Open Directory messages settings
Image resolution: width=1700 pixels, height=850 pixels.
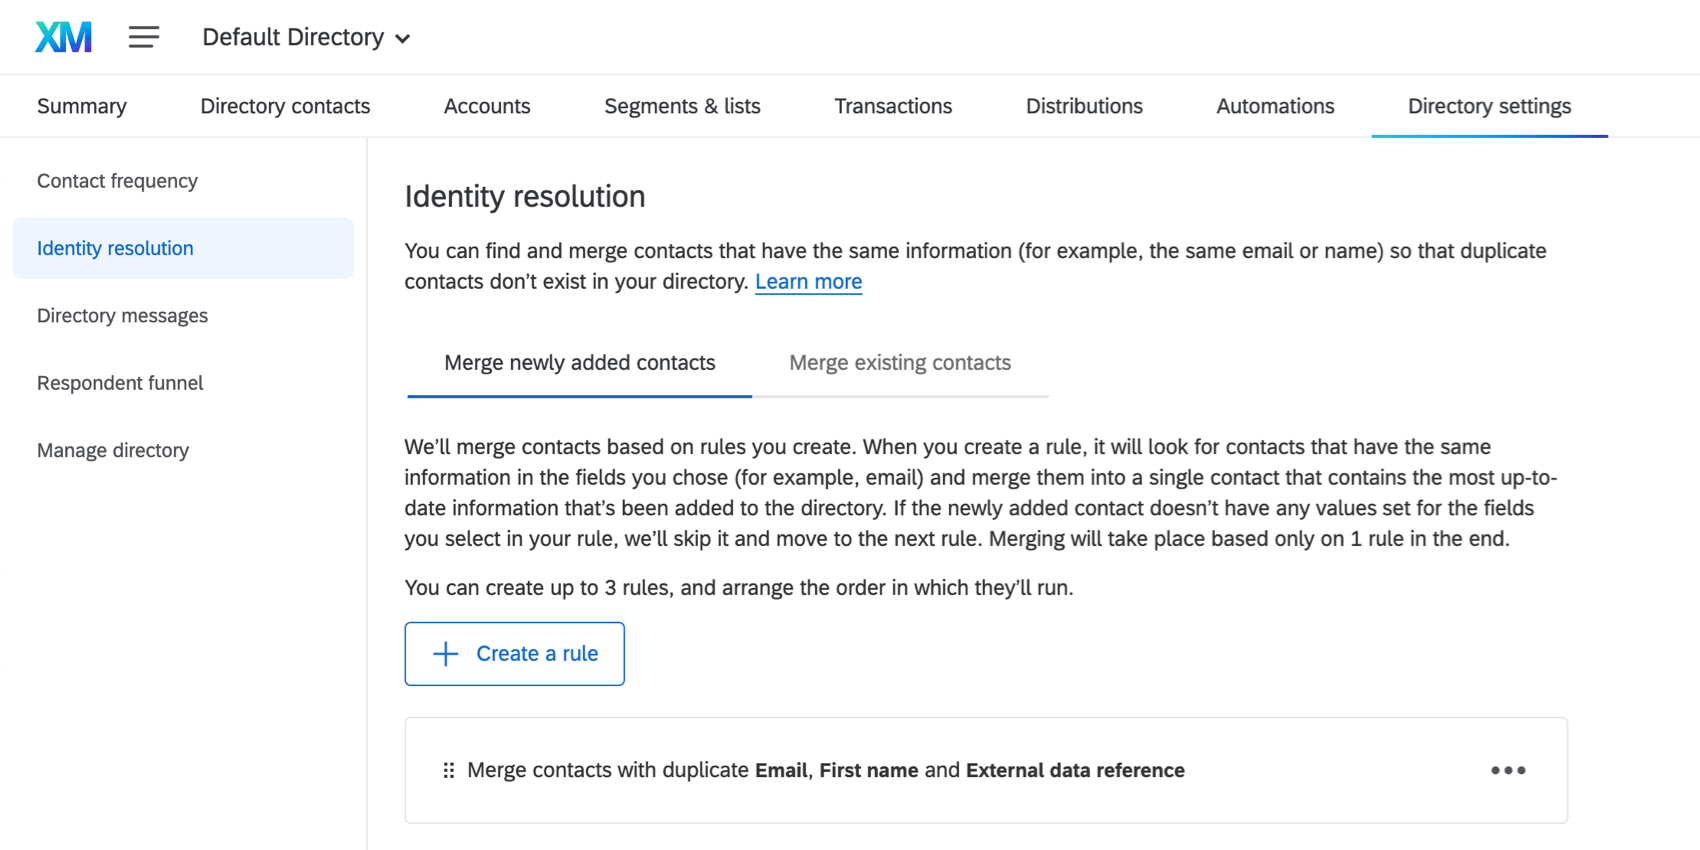[x=122, y=316]
